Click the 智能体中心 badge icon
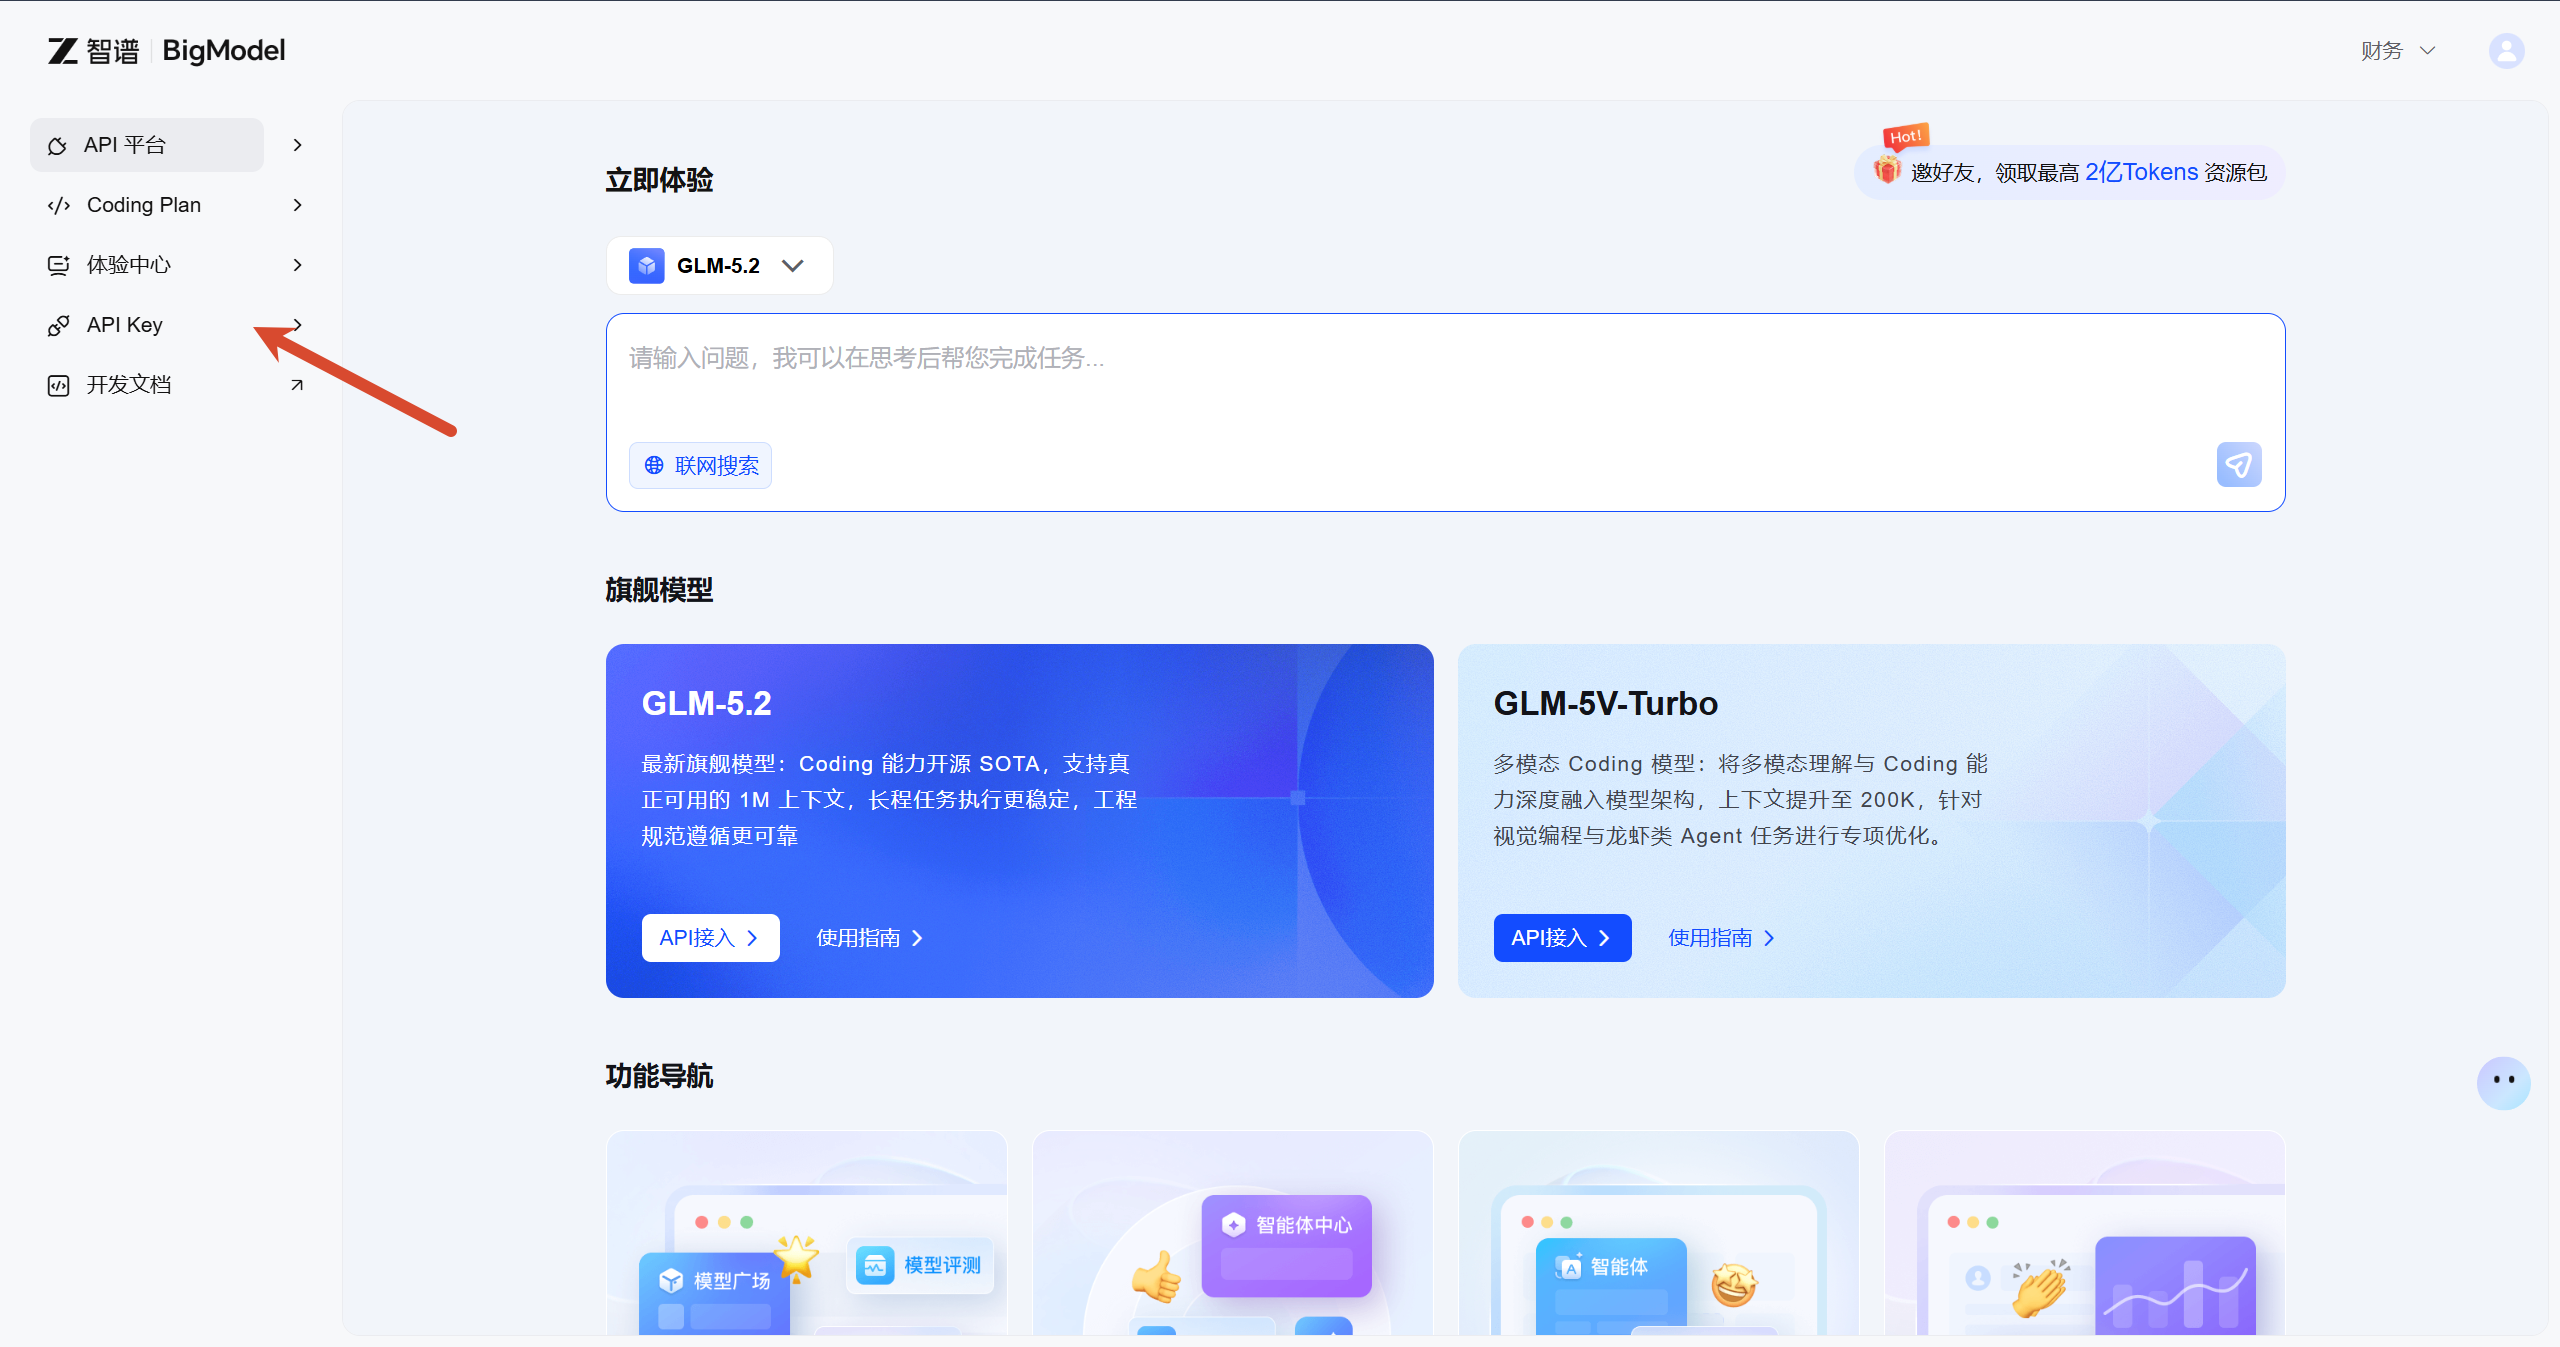2560x1347 pixels. click(1234, 1224)
